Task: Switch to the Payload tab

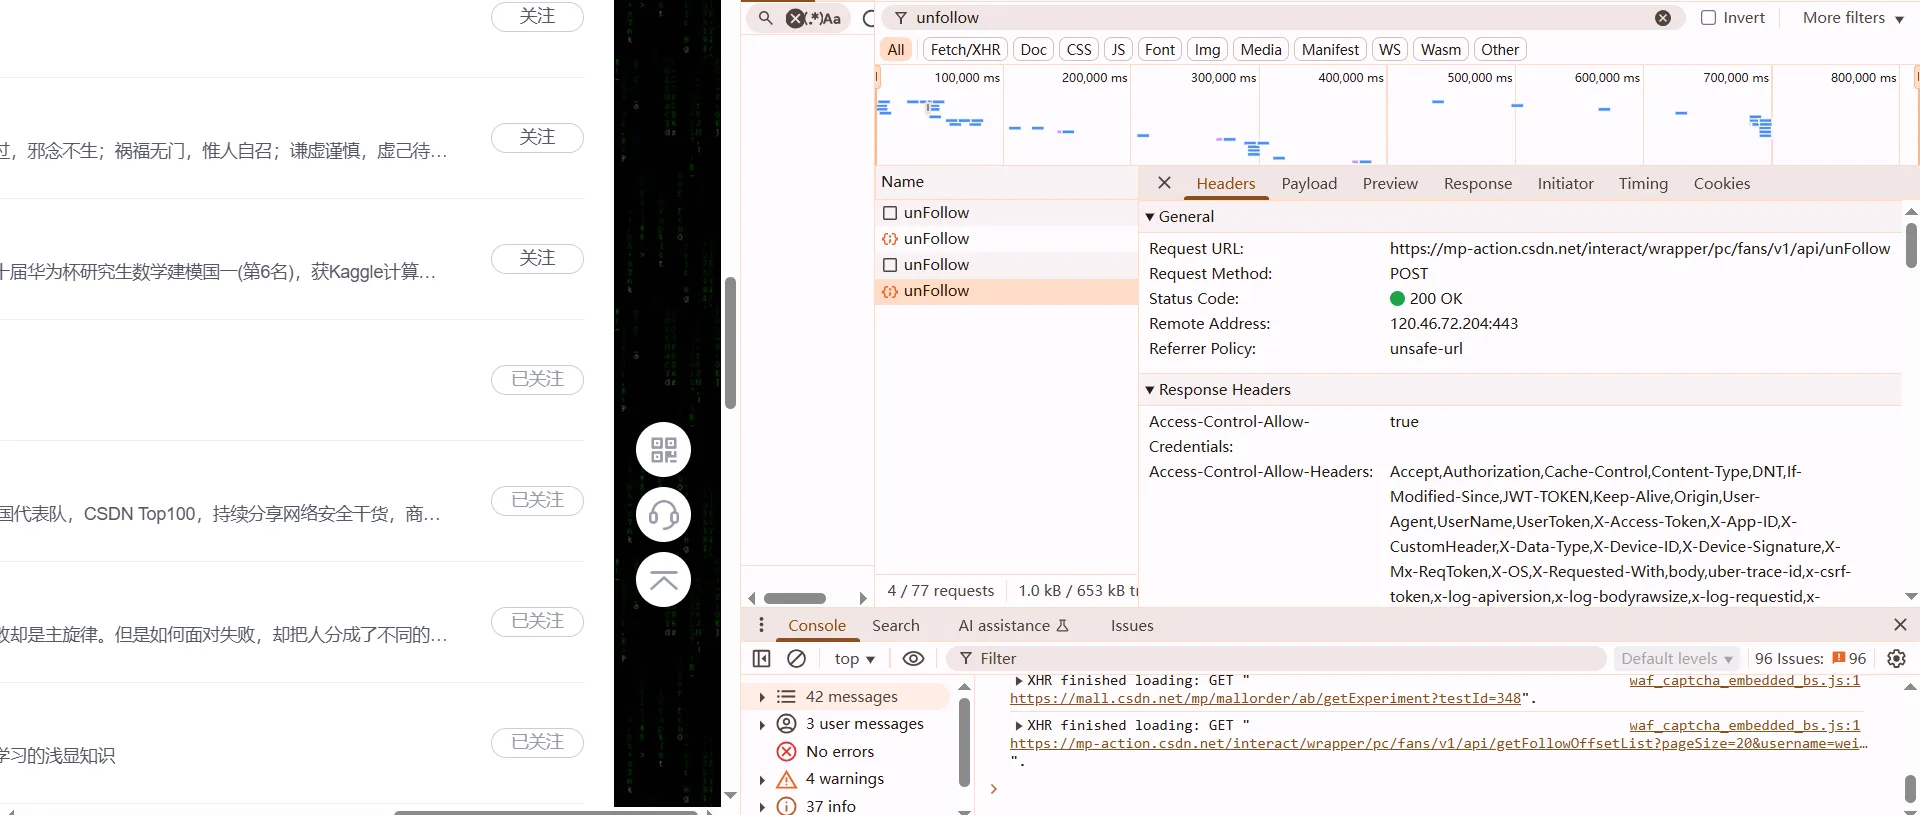Action: (1309, 183)
